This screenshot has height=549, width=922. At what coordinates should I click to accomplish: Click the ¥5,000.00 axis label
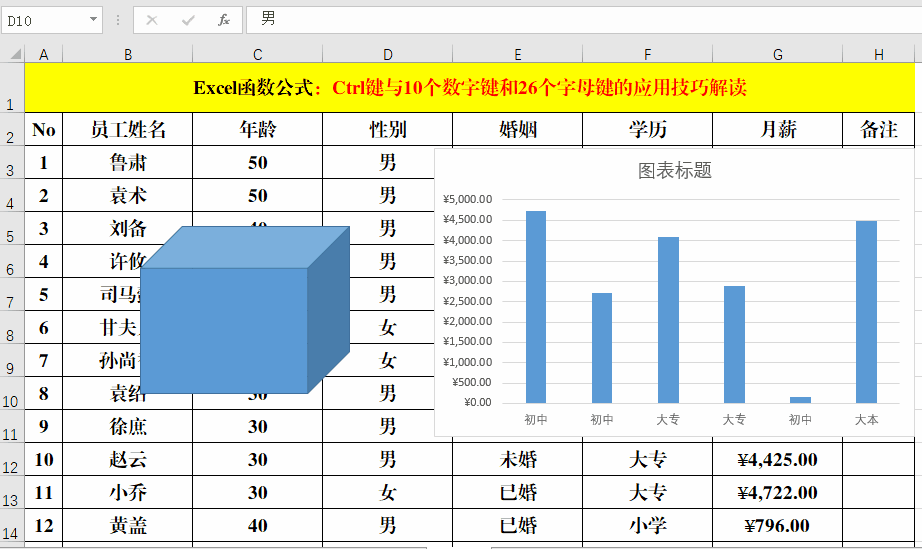467,199
